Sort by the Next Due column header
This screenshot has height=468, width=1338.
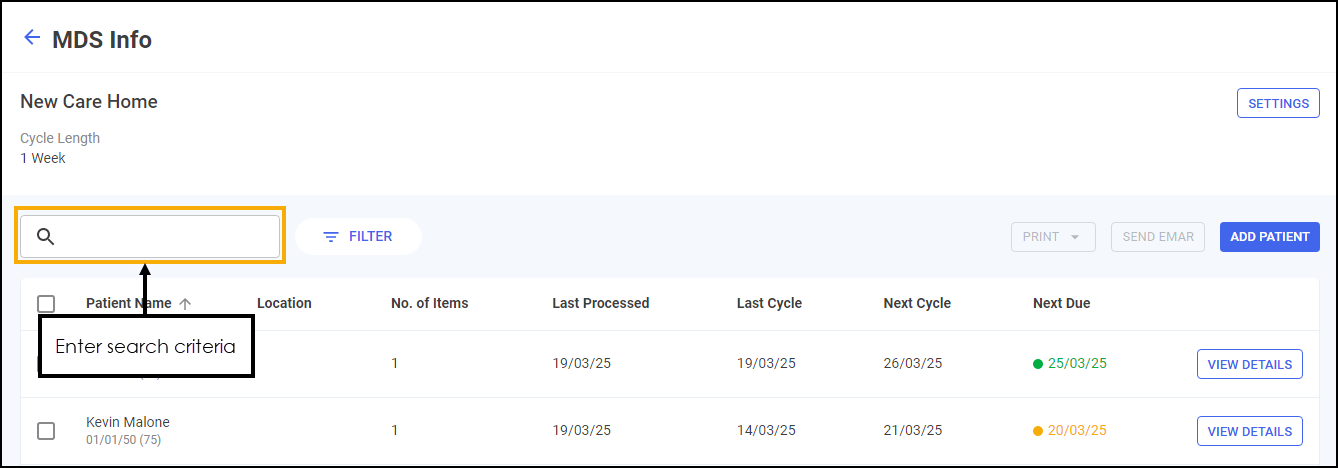[1061, 303]
